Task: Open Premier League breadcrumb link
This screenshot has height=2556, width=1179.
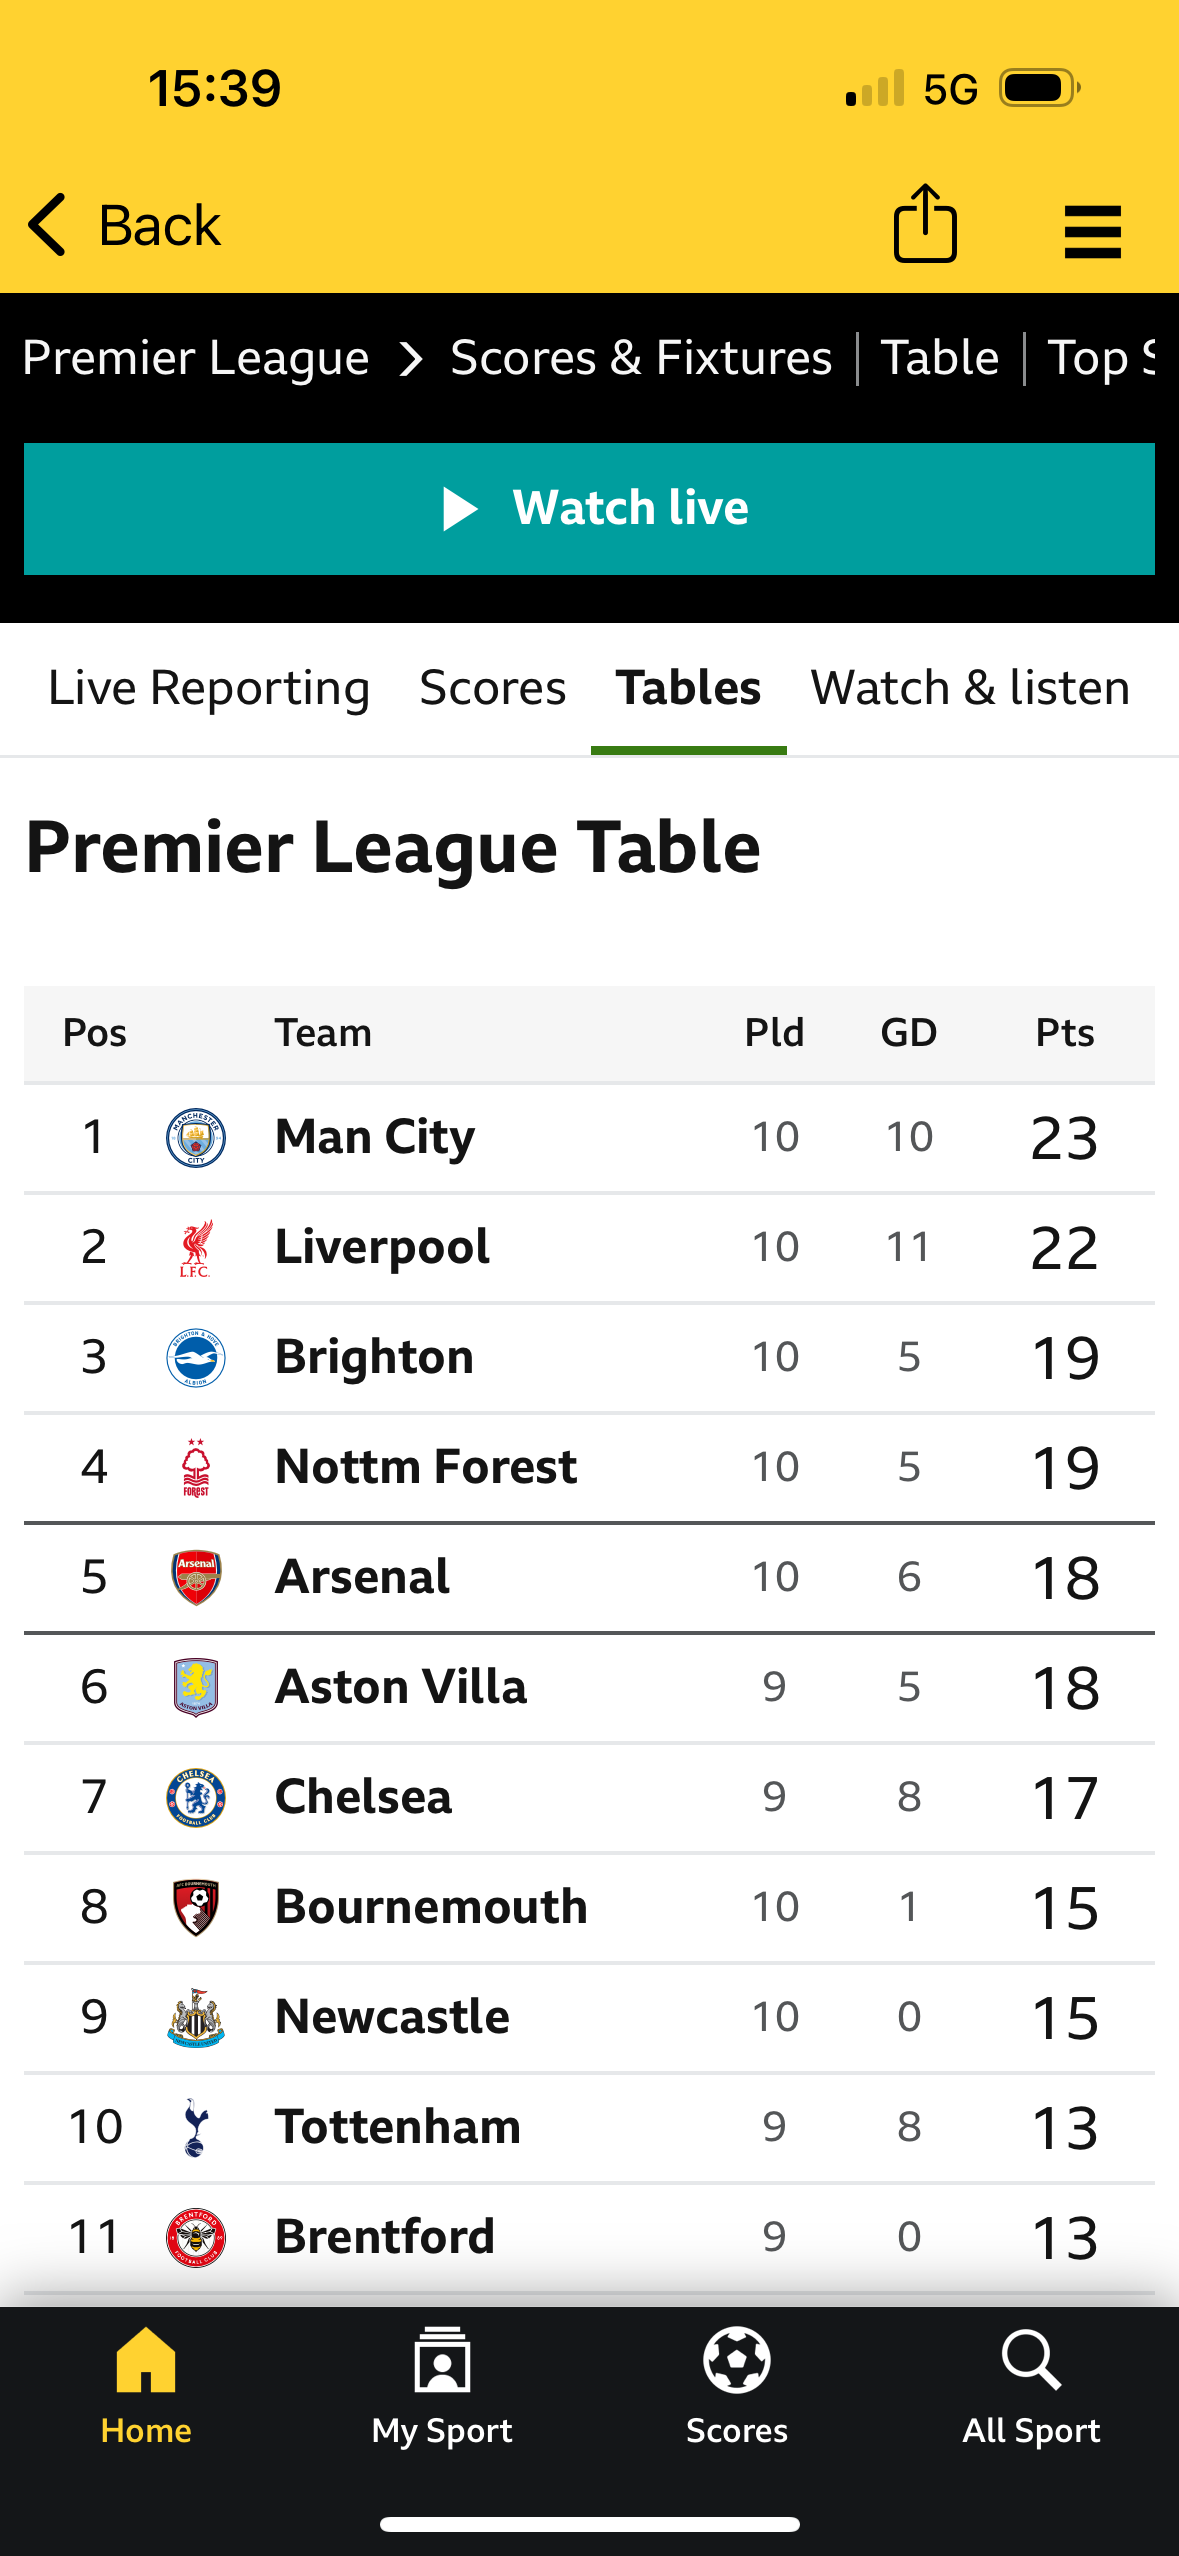Action: [196, 358]
